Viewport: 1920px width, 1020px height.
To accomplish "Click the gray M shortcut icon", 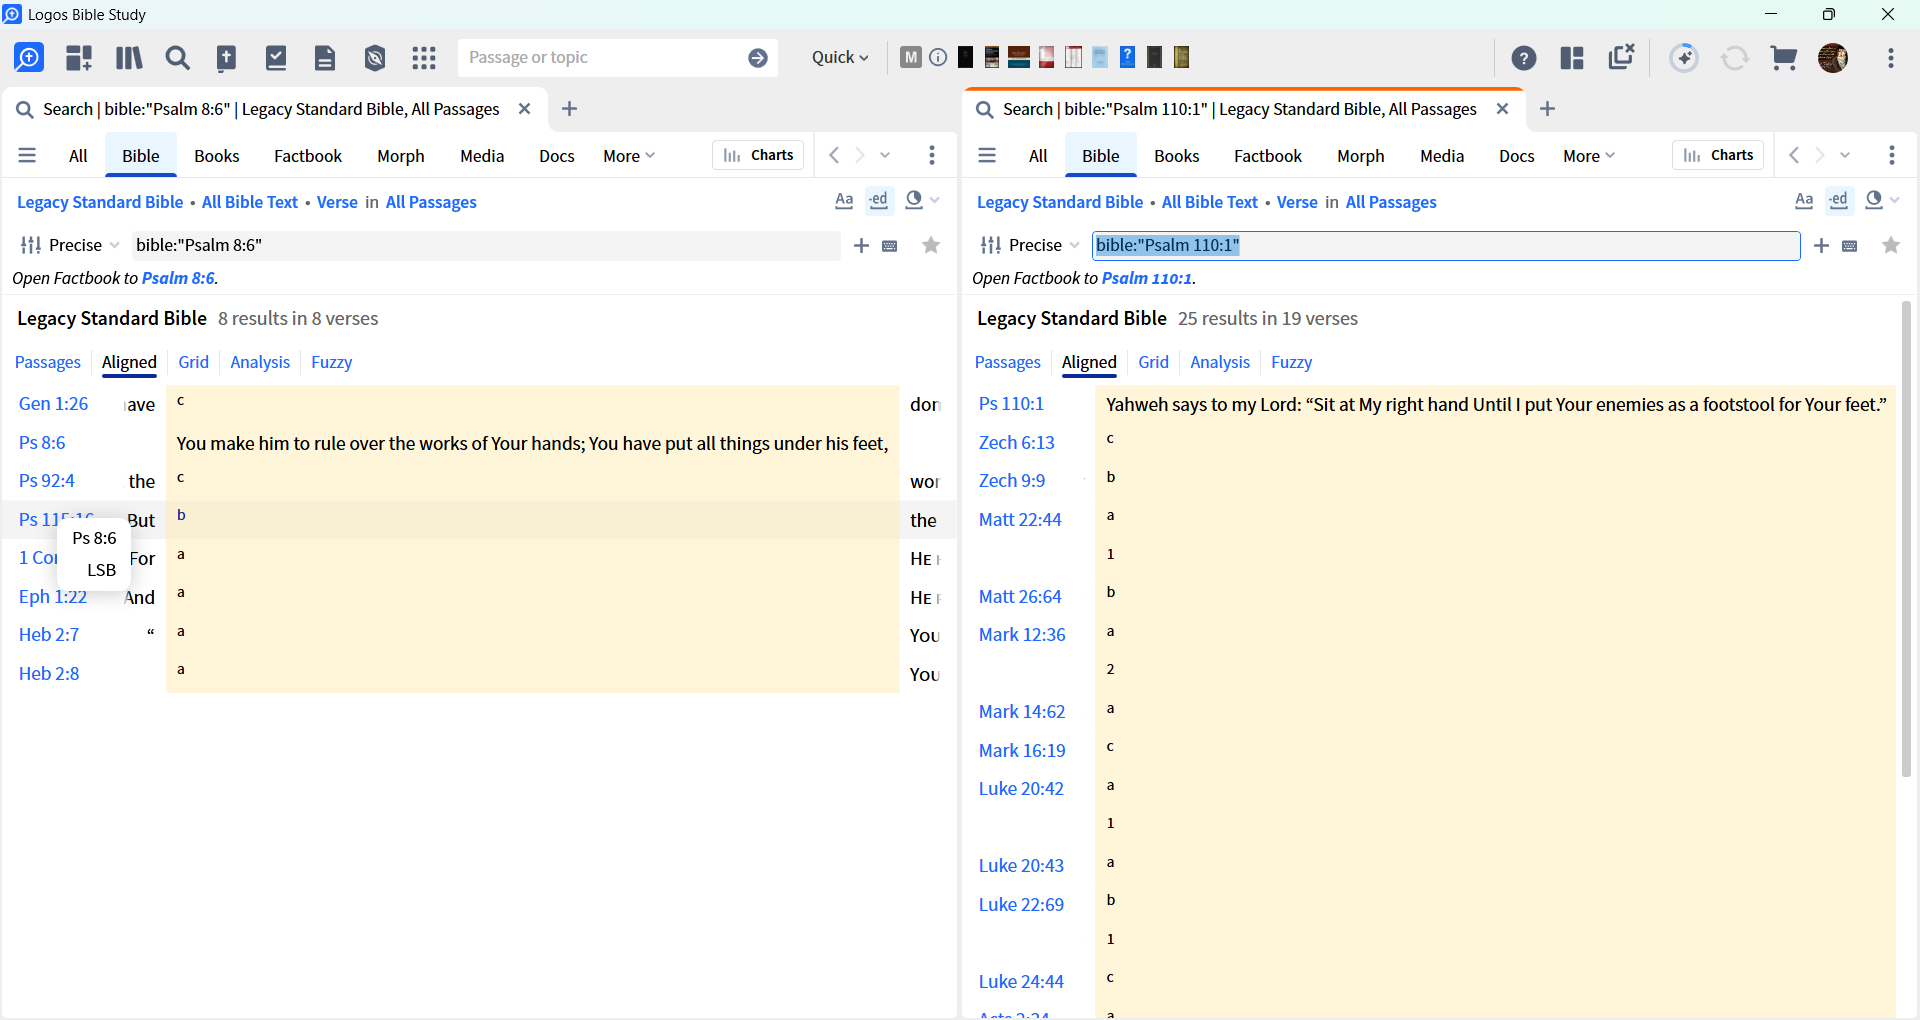I will 910,57.
